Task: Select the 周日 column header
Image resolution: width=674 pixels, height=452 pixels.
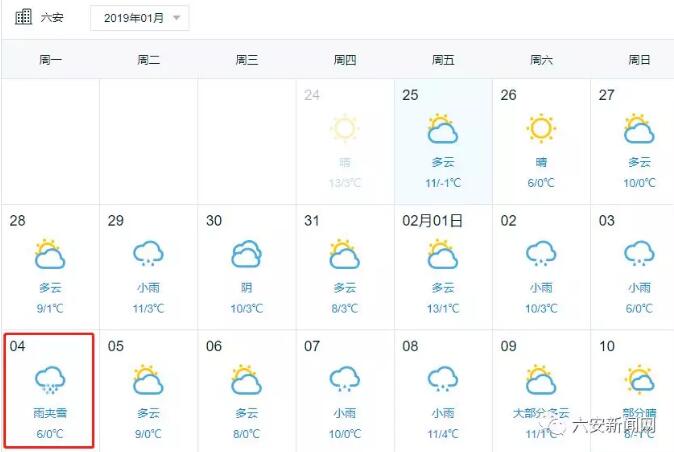Action: coord(639,60)
